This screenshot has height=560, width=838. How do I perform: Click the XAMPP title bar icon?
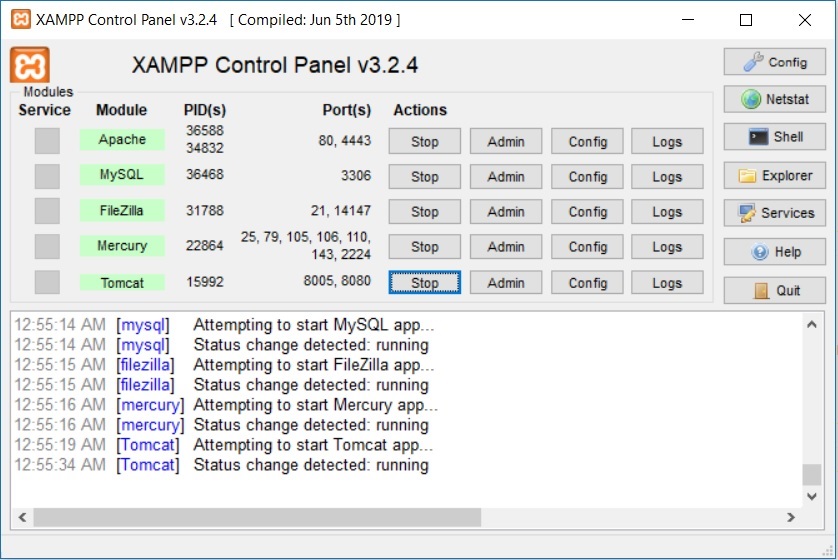click(x=20, y=20)
